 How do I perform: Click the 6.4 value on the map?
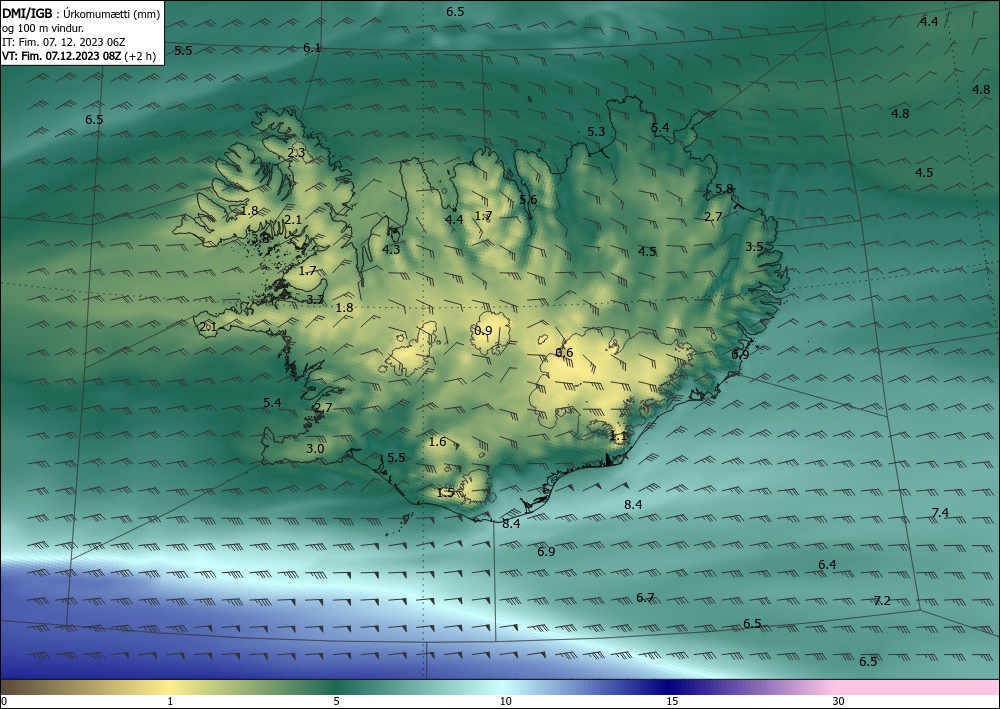point(827,565)
